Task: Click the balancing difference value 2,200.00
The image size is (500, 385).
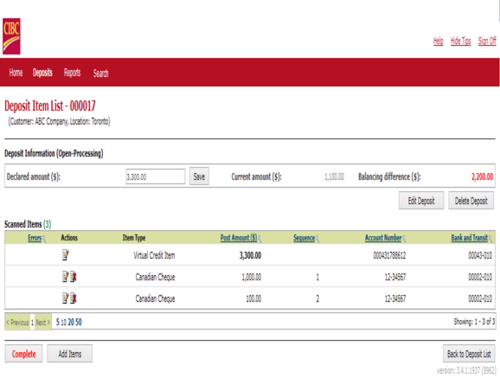Action: pyautogui.click(x=482, y=177)
